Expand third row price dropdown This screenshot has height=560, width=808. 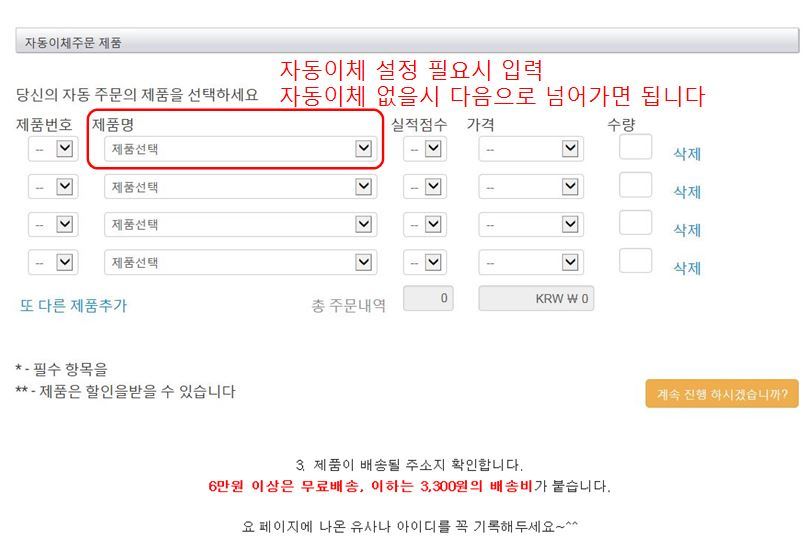pos(530,225)
